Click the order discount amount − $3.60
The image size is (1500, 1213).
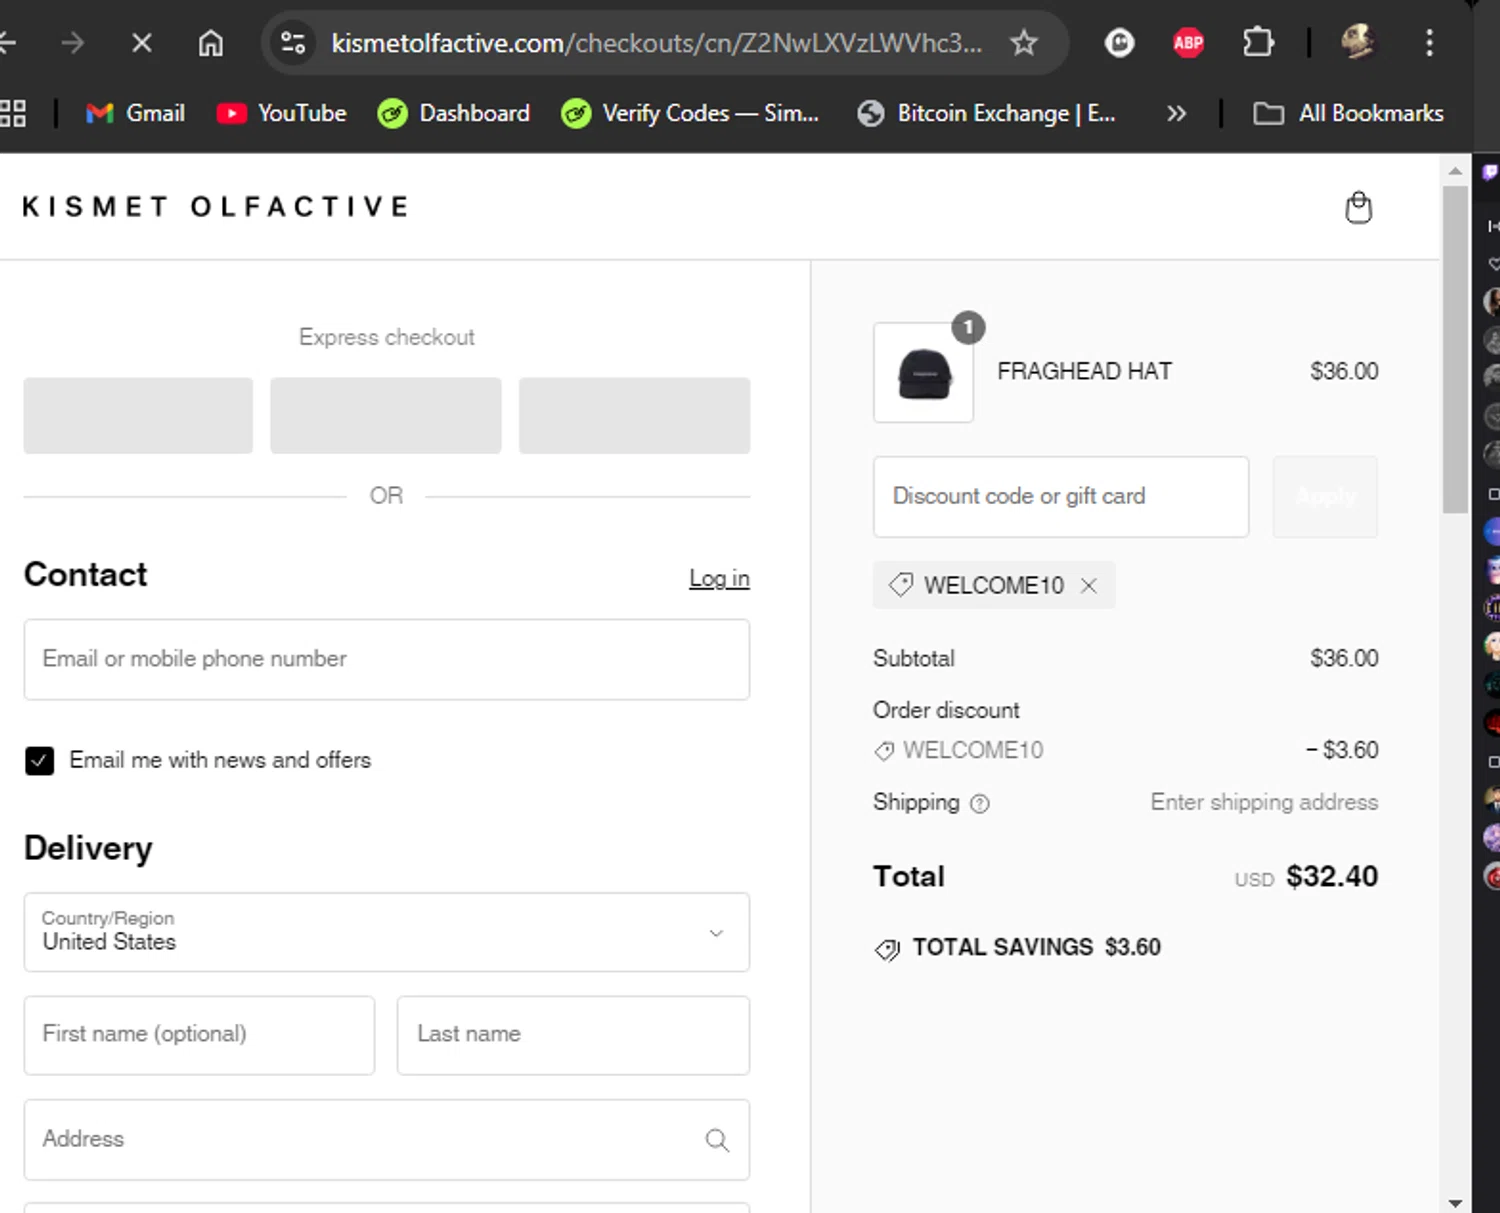pos(1342,750)
